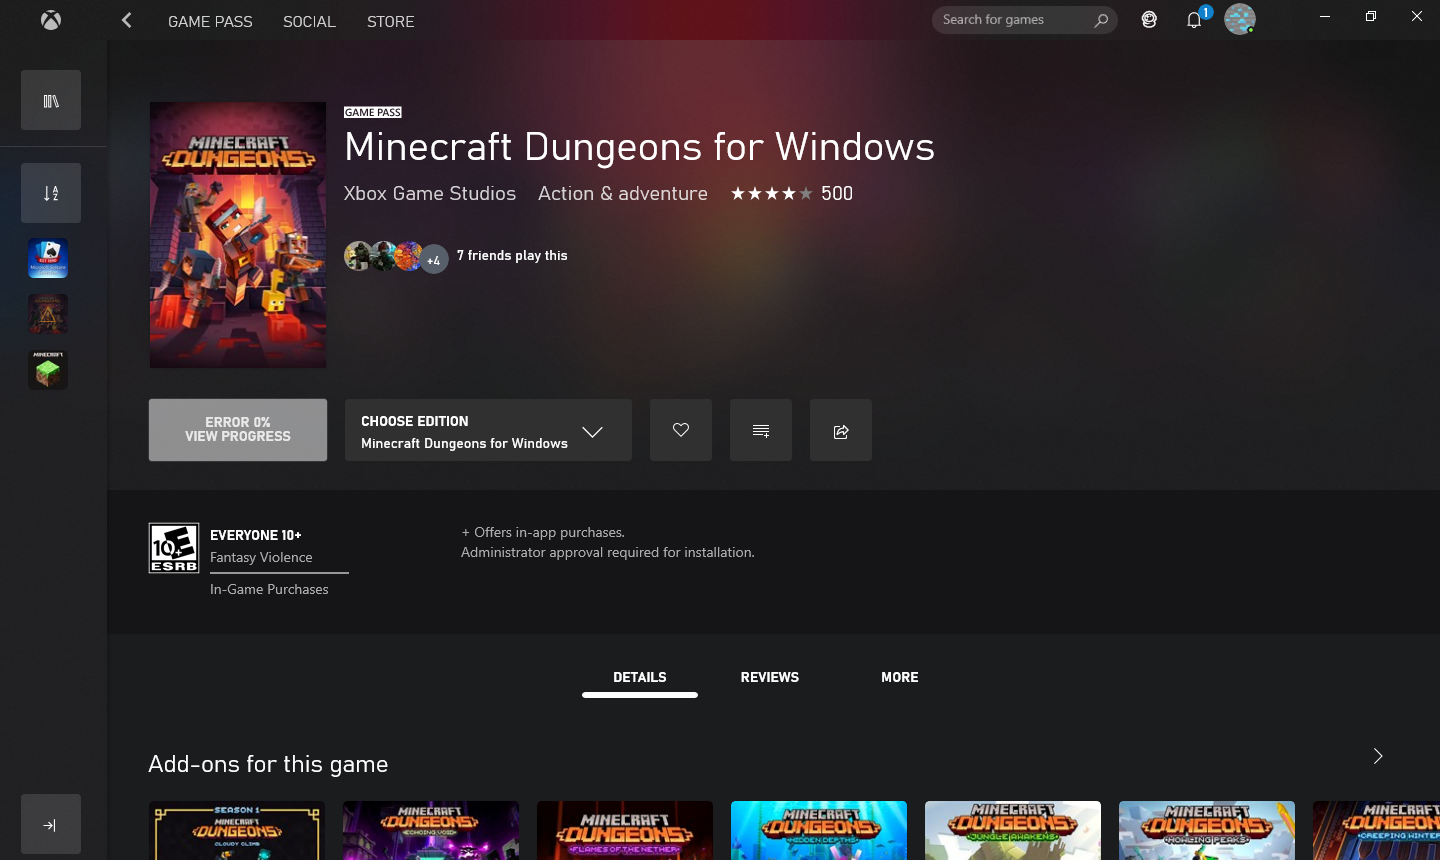Open the Jungle Awakens add-on thumbnail
The width and height of the screenshot is (1440, 860).
(x=1013, y=830)
